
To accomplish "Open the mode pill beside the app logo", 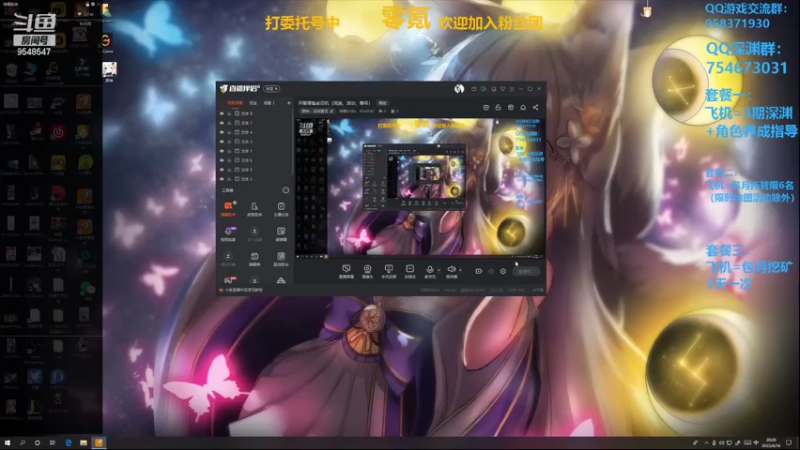I will point(271,89).
